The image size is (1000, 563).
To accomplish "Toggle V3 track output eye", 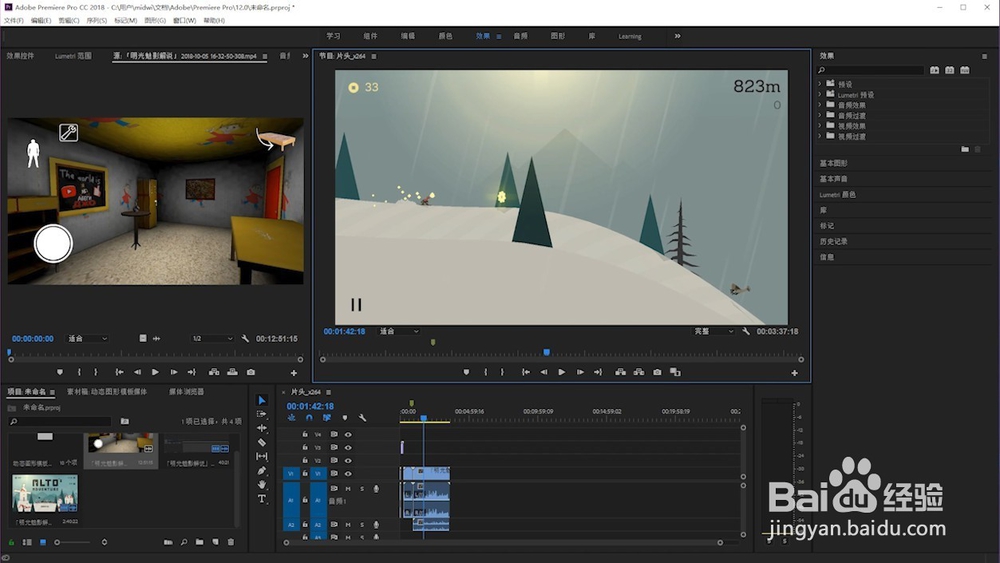I will coord(348,448).
